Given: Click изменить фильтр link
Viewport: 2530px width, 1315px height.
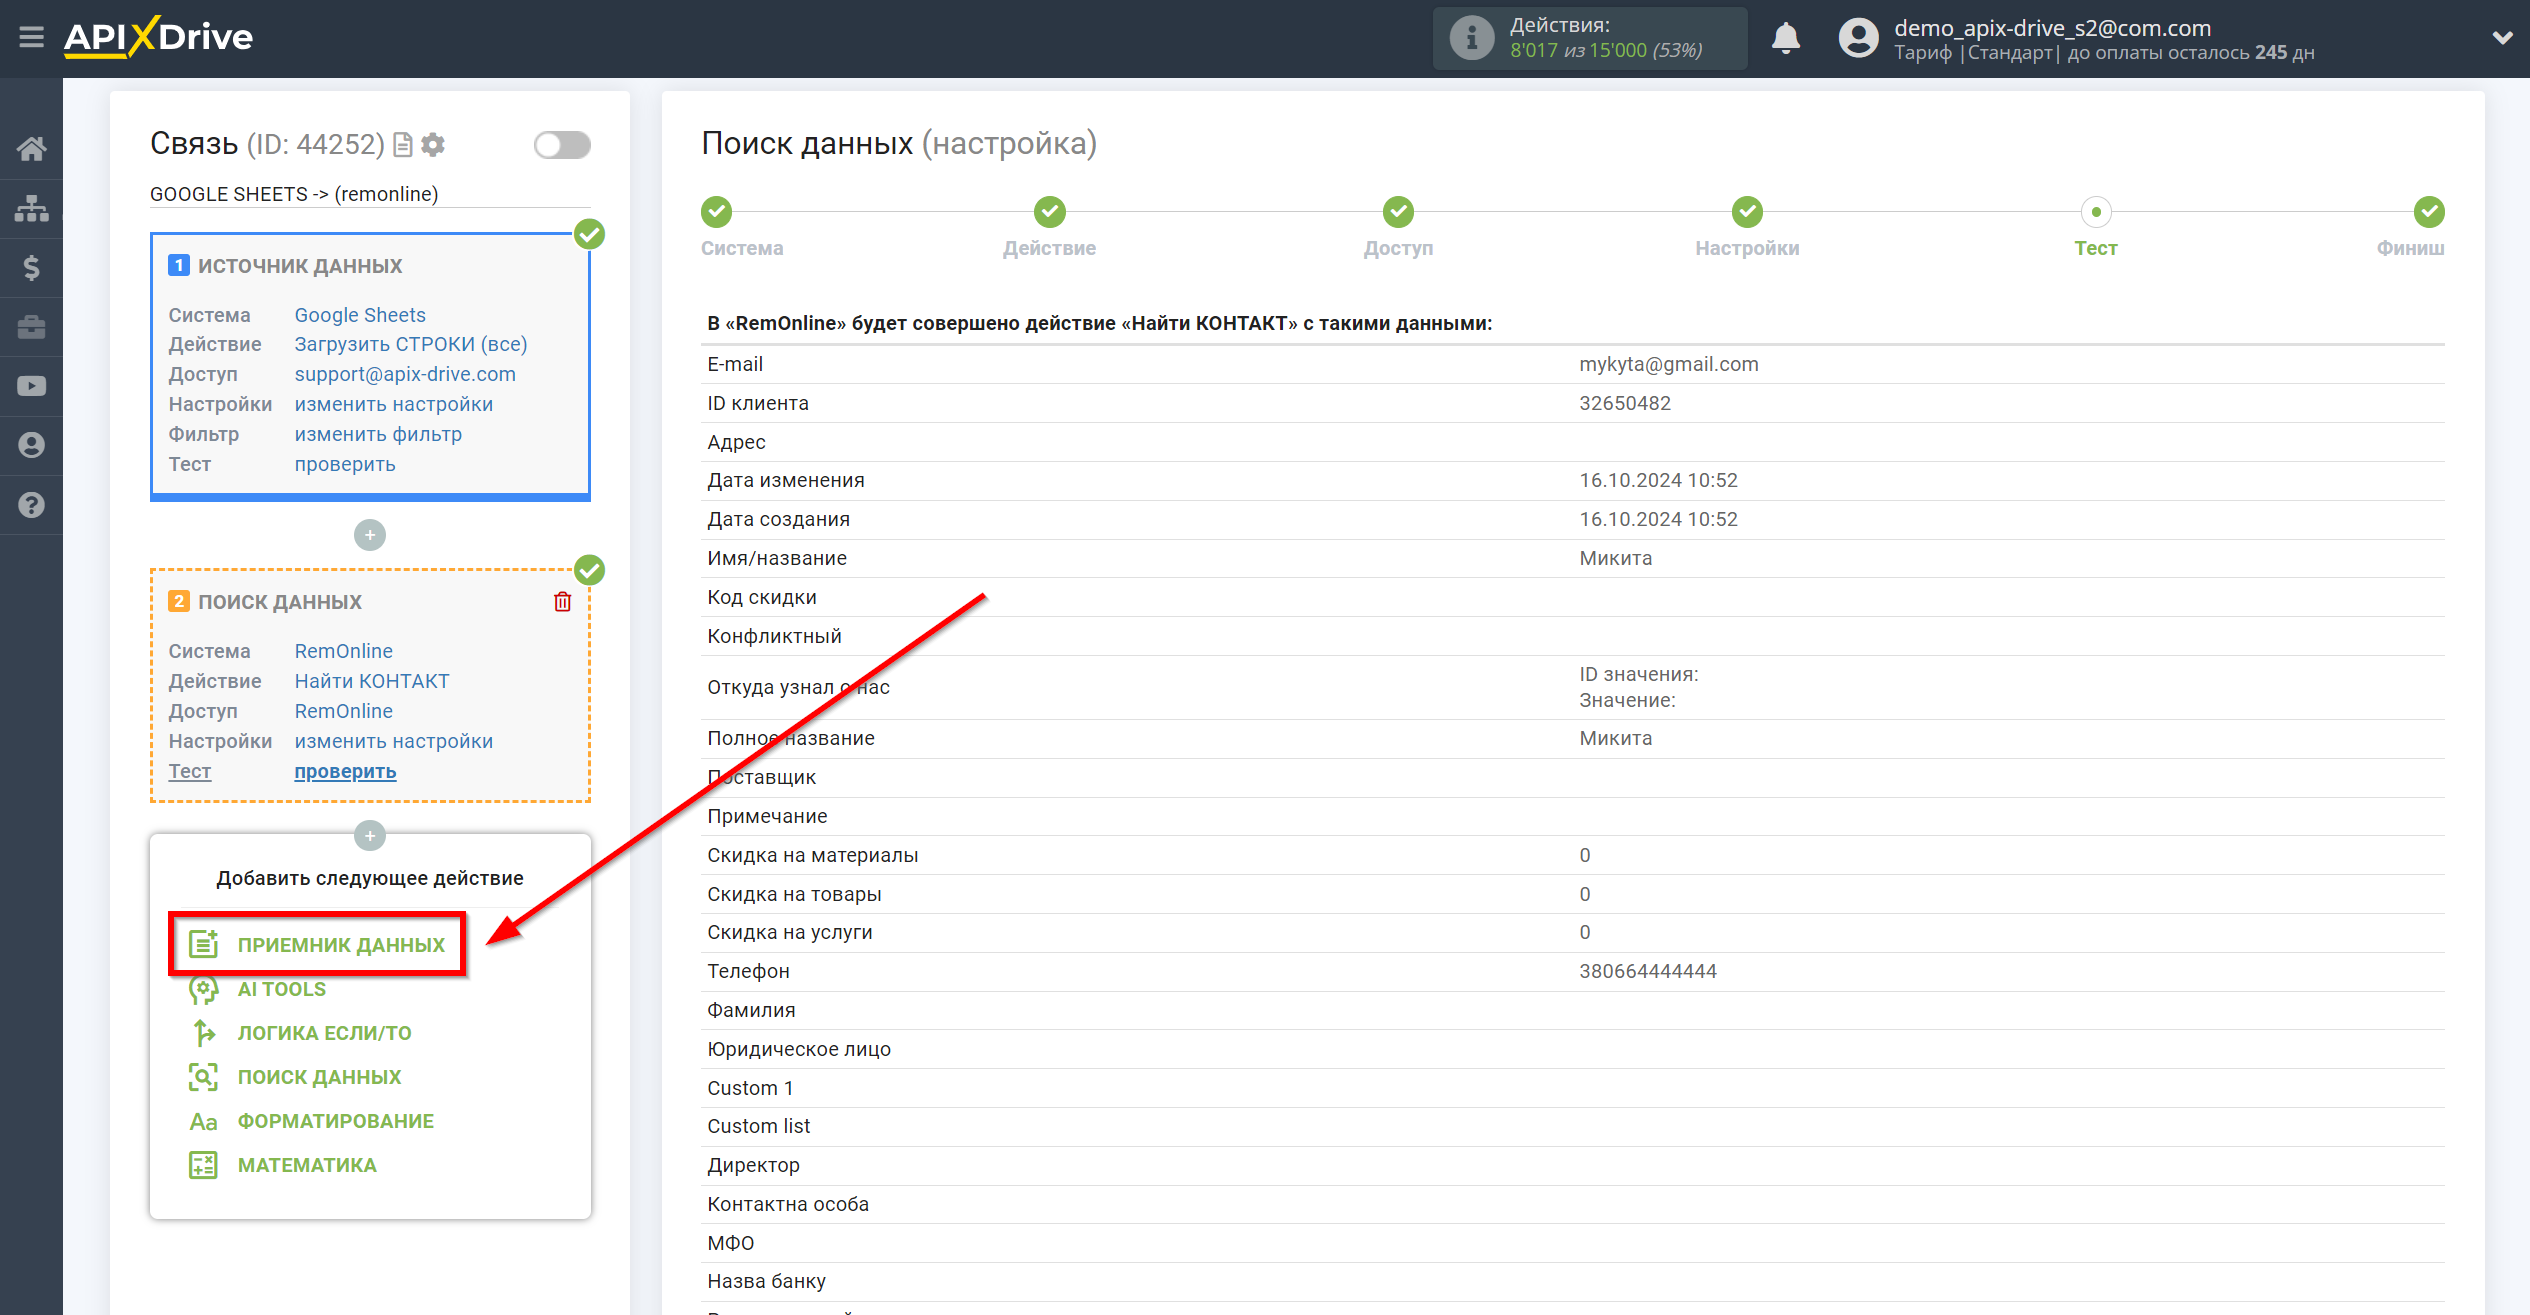Looking at the screenshot, I should [x=378, y=434].
